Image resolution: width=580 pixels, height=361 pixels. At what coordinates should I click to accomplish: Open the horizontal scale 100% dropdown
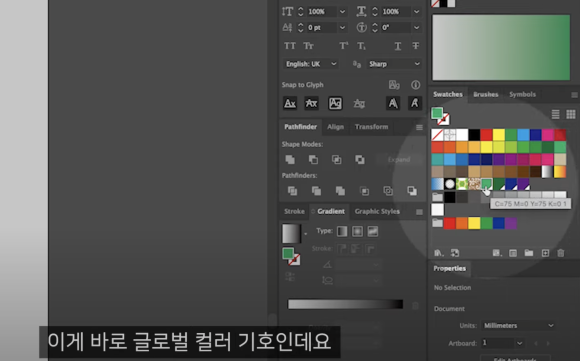(x=417, y=12)
